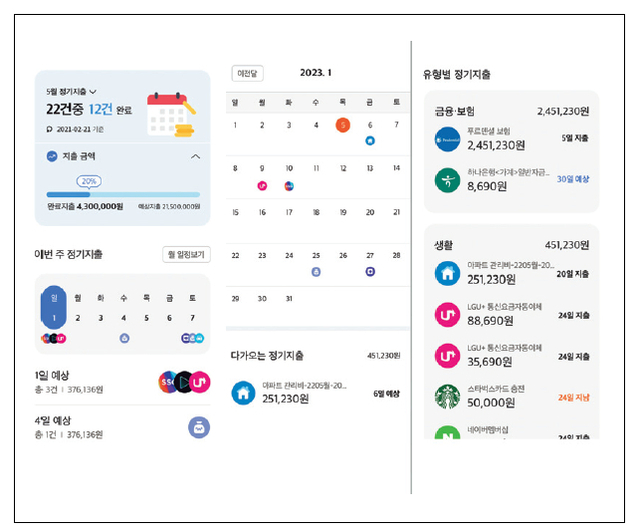Select day 7 in weekly strip
This screenshot has height=532, width=640.
click(x=192, y=318)
